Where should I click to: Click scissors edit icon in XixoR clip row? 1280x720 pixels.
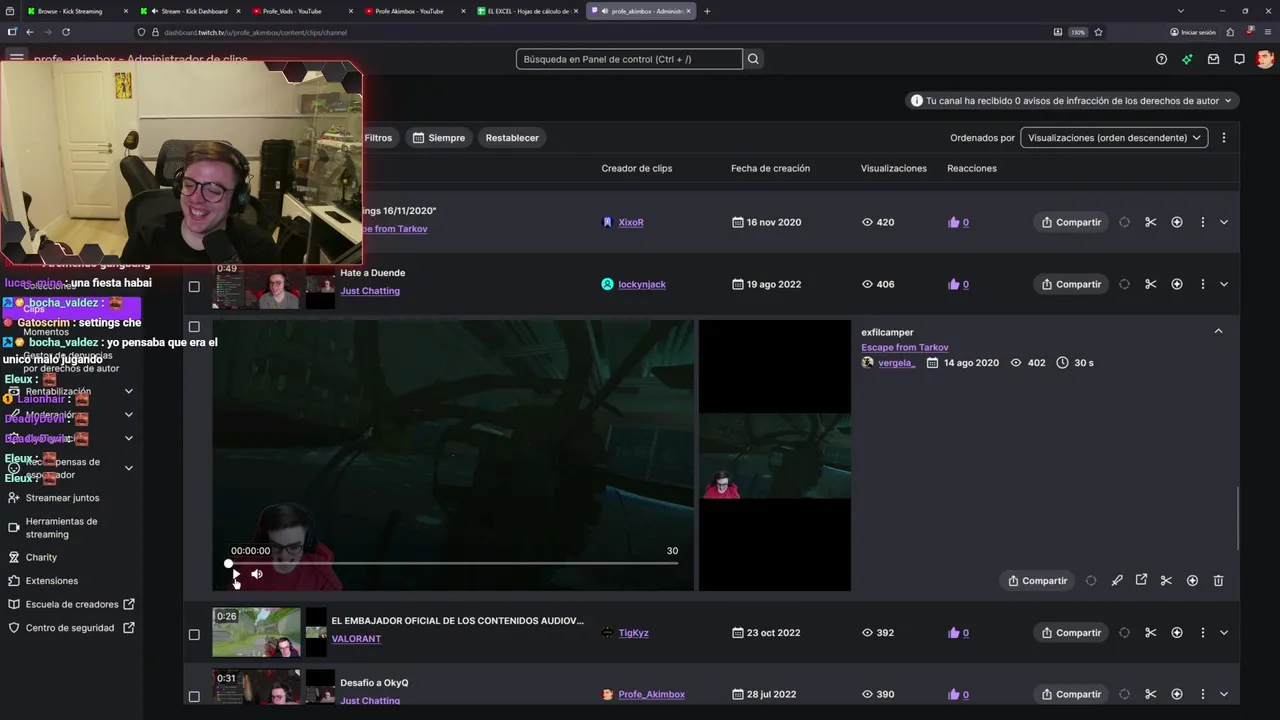point(1151,222)
